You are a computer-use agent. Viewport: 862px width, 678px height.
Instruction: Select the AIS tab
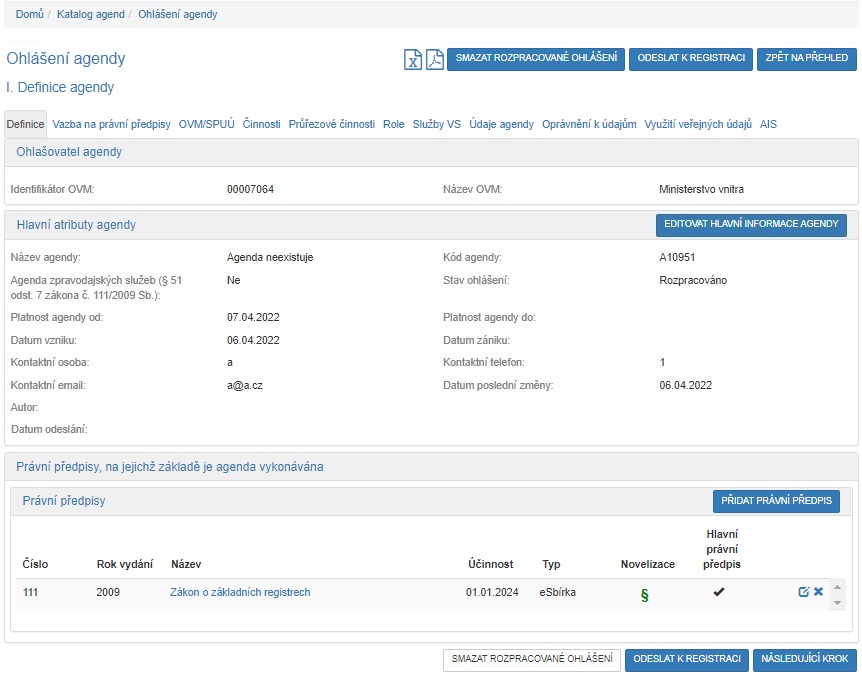(x=768, y=125)
